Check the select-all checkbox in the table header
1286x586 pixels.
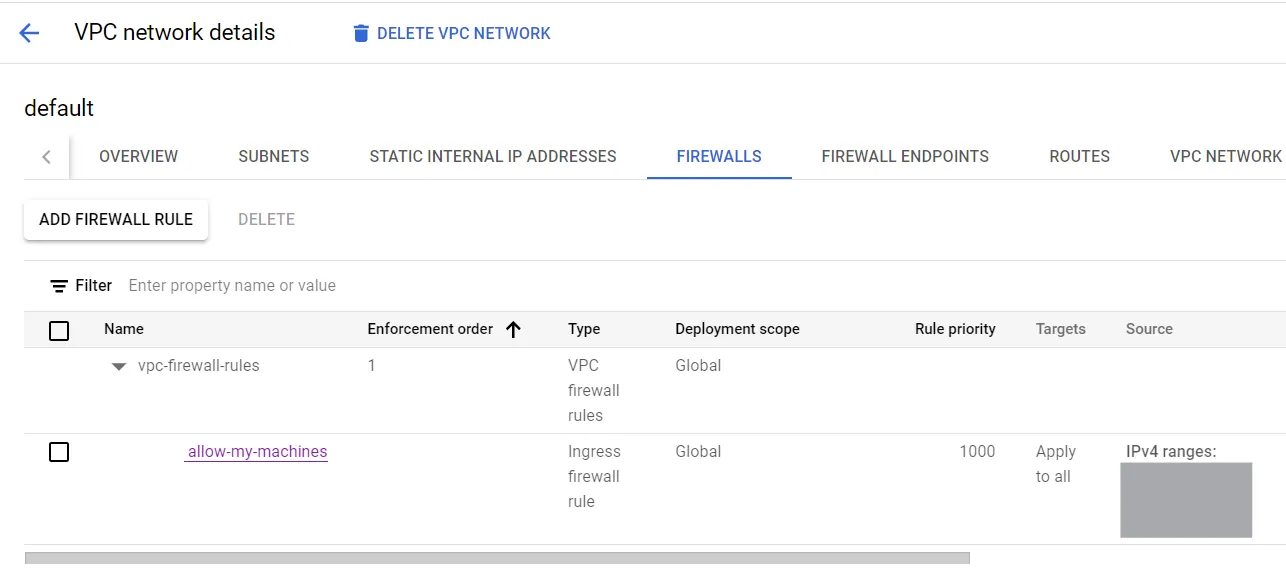coord(59,330)
